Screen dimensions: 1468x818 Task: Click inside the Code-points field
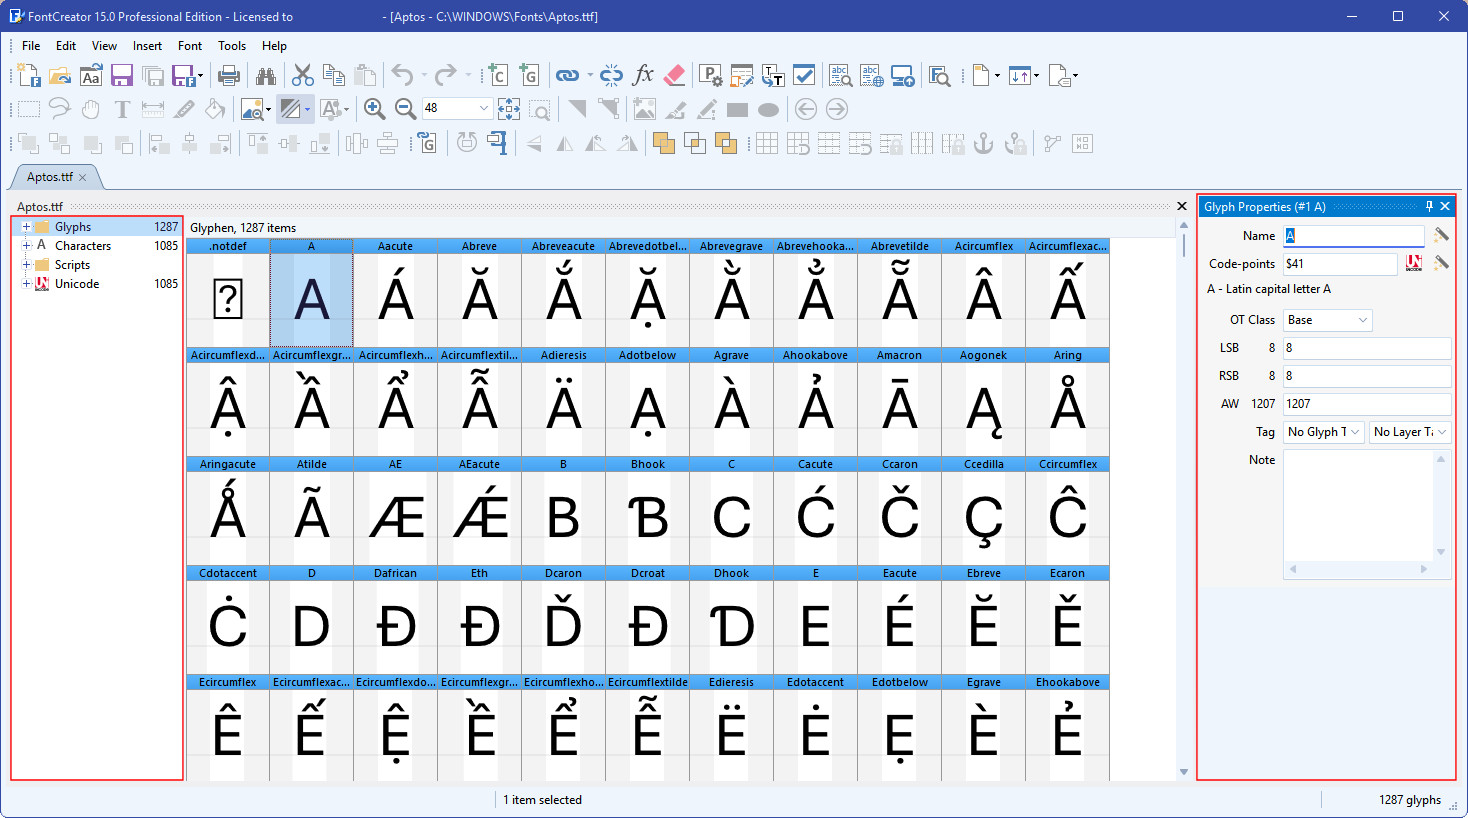(x=1340, y=264)
